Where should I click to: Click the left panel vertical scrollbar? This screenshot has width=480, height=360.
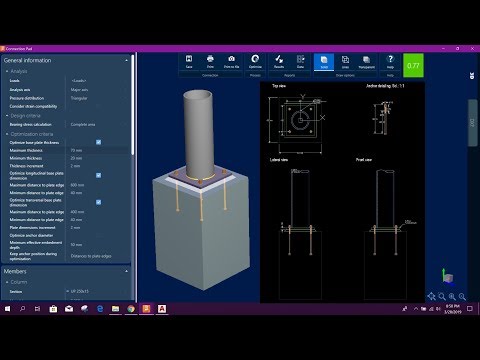tap(132, 105)
